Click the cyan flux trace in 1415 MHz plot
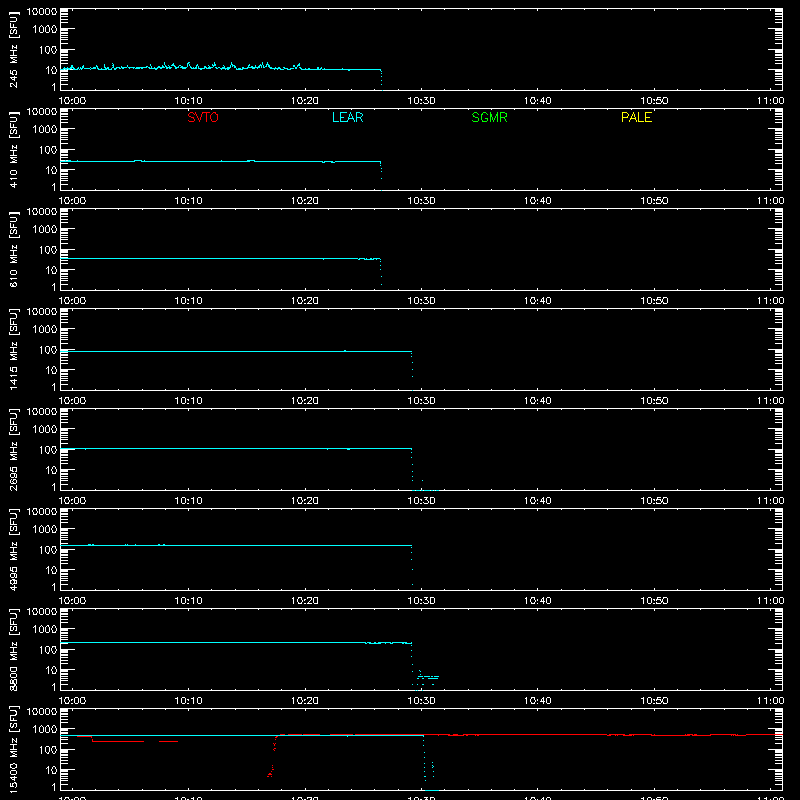Viewport: 800px width, 800px height. coord(235,351)
